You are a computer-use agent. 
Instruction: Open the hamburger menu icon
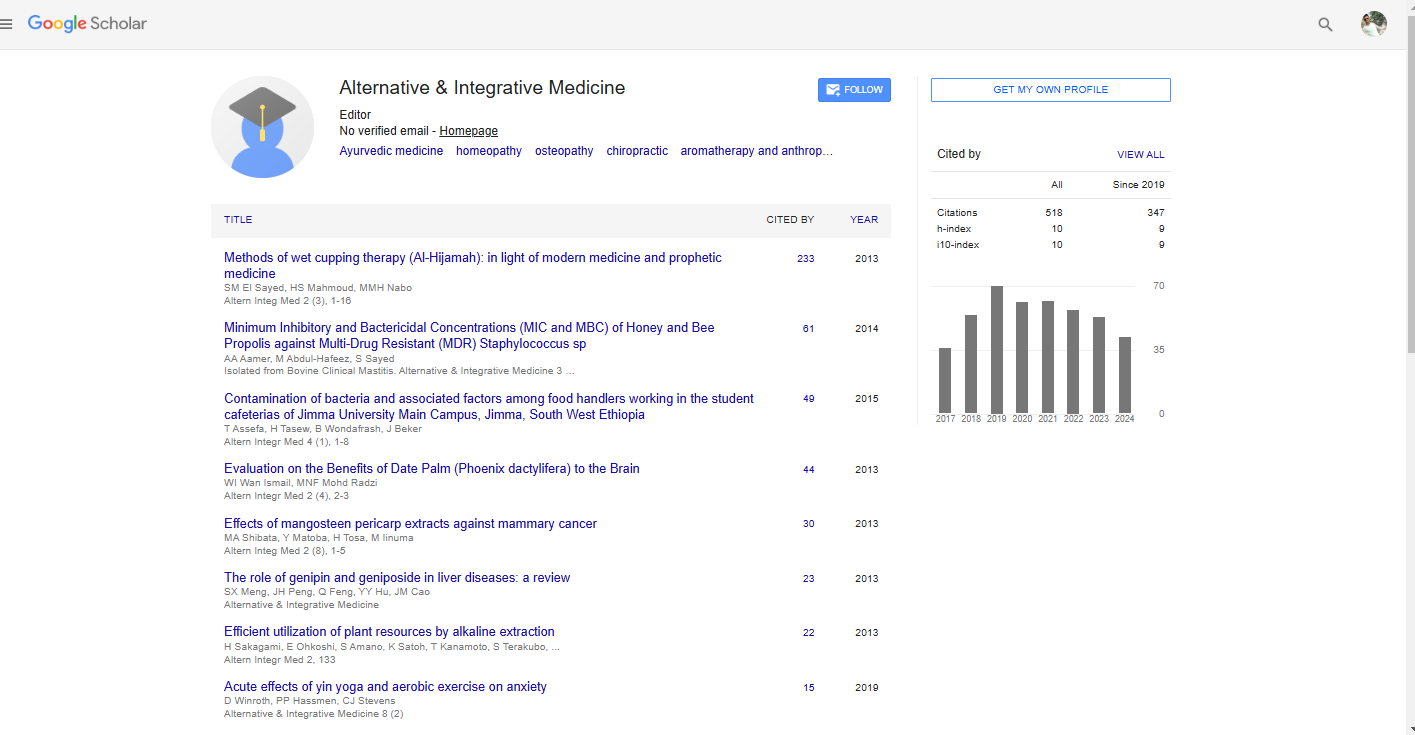[7, 24]
